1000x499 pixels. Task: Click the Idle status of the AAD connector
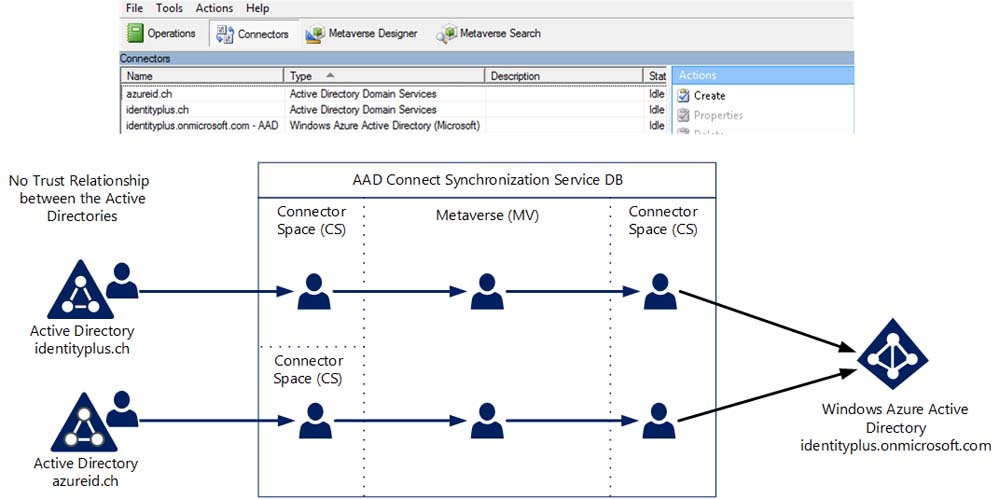point(656,126)
